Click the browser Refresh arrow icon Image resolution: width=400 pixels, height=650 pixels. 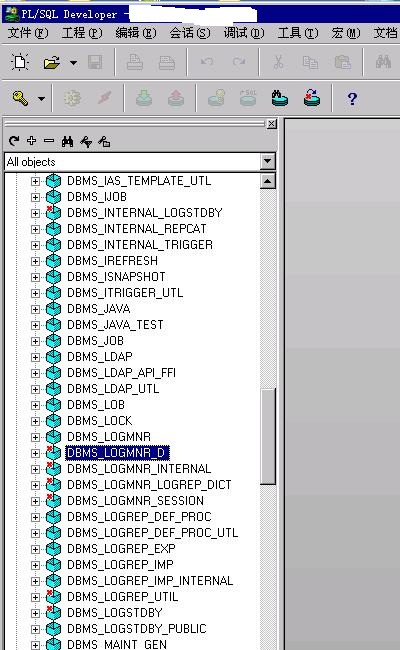pyautogui.click(x=14, y=141)
